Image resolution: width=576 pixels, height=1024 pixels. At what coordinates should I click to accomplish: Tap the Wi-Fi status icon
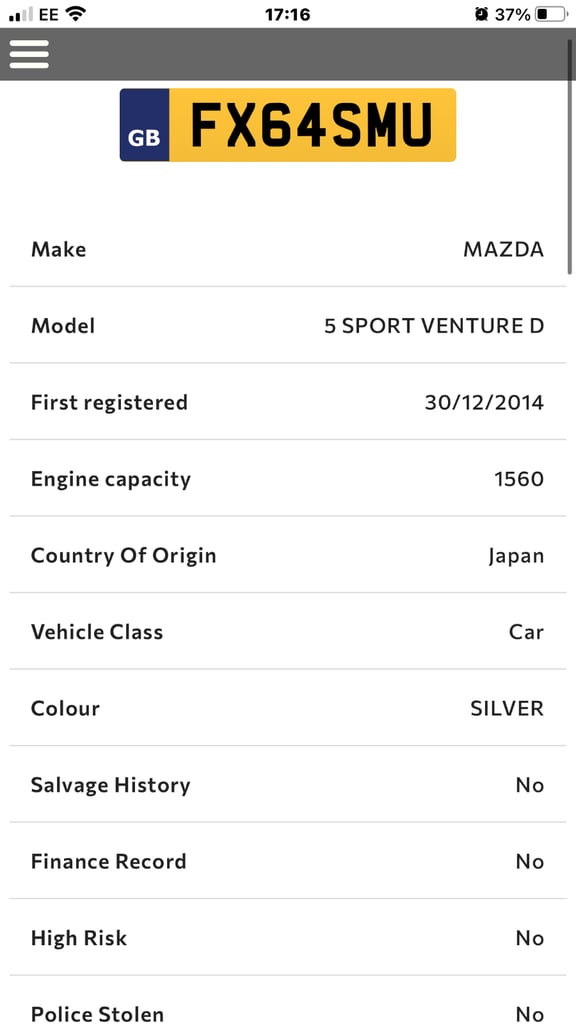(x=76, y=14)
